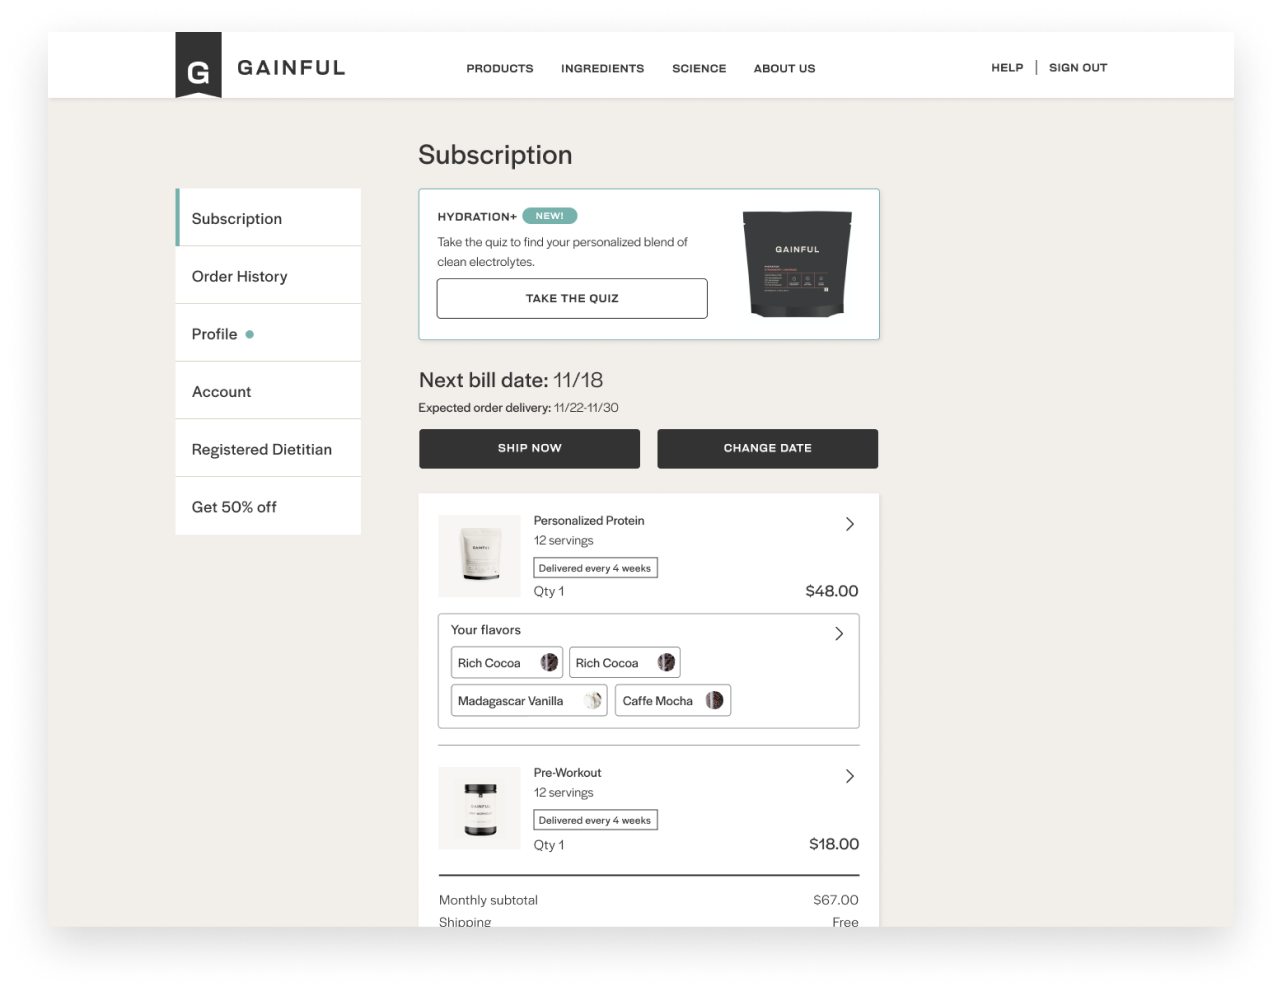Open the Profile sidebar item
Image resolution: width=1282 pixels, height=991 pixels.
[268, 334]
